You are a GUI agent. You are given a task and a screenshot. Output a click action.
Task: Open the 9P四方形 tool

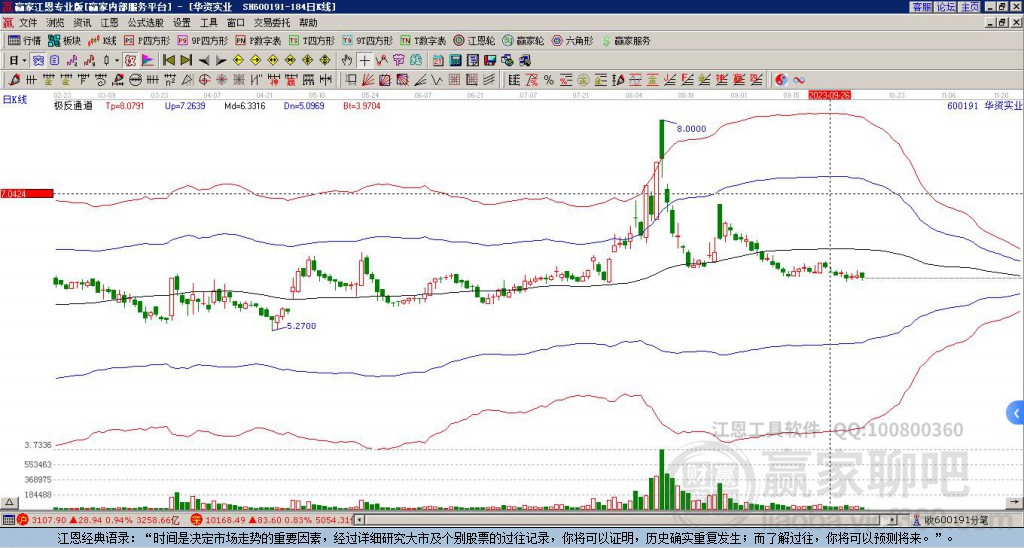click(202, 40)
